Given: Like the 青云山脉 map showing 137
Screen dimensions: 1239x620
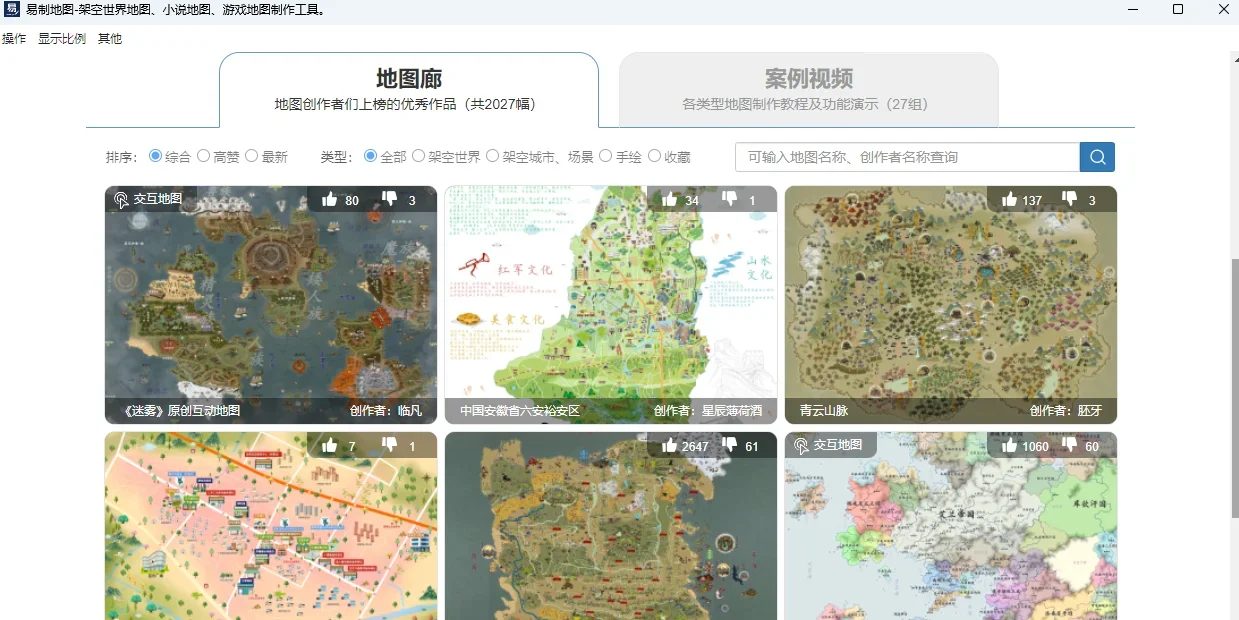Looking at the screenshot, I should 1010,199.
